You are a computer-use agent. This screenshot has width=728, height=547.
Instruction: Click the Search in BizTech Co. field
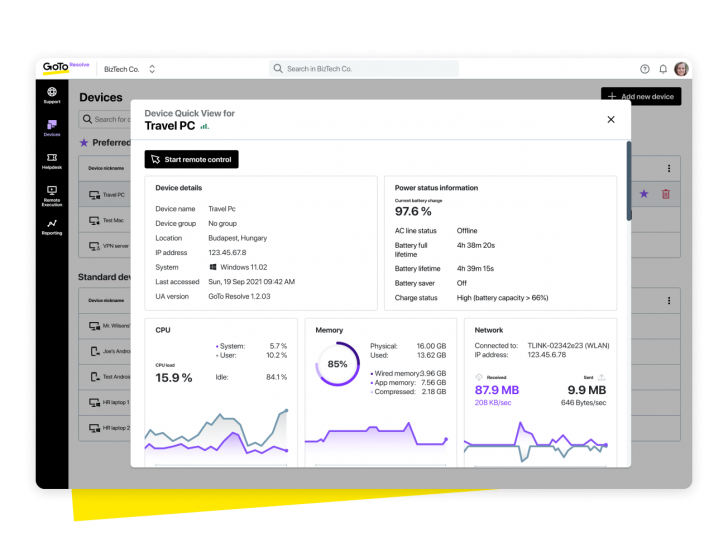point(364,69)
